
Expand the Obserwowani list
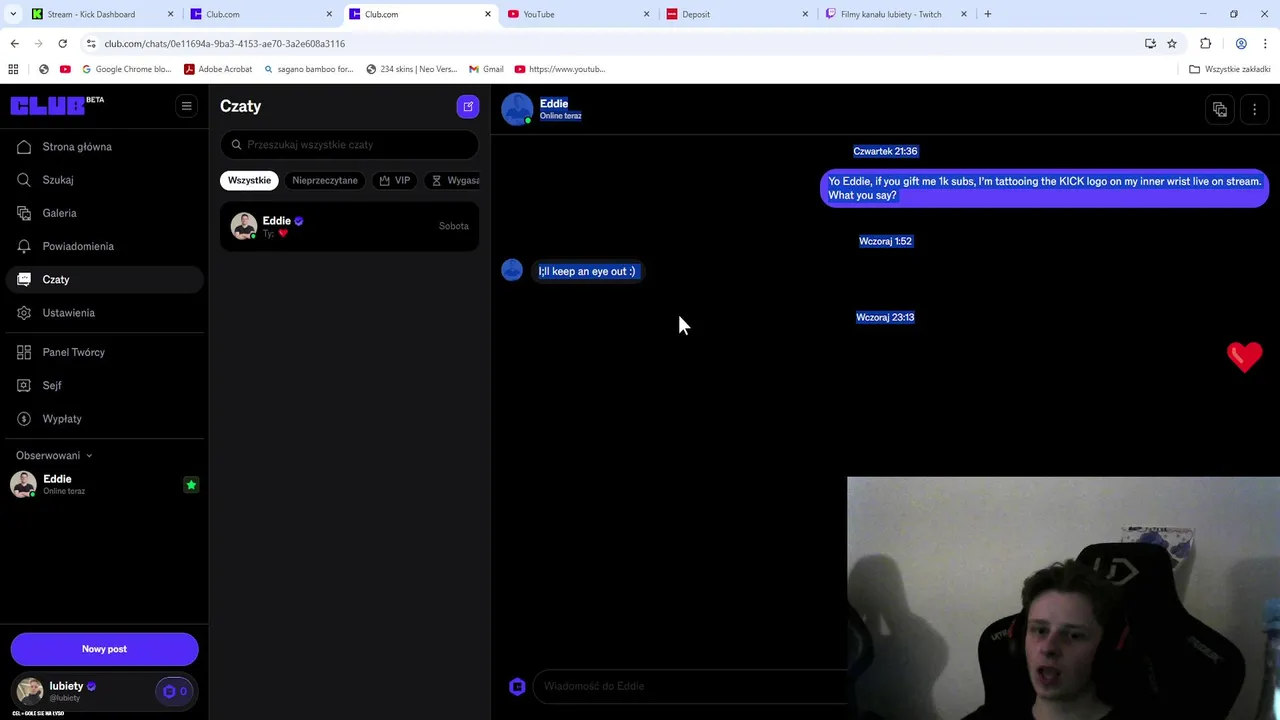54,456
